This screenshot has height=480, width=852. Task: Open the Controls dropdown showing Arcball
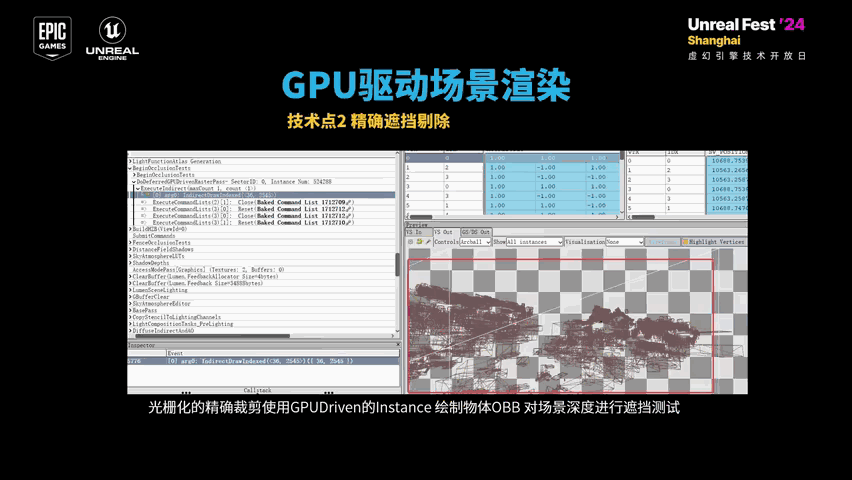tap(475, 242)
